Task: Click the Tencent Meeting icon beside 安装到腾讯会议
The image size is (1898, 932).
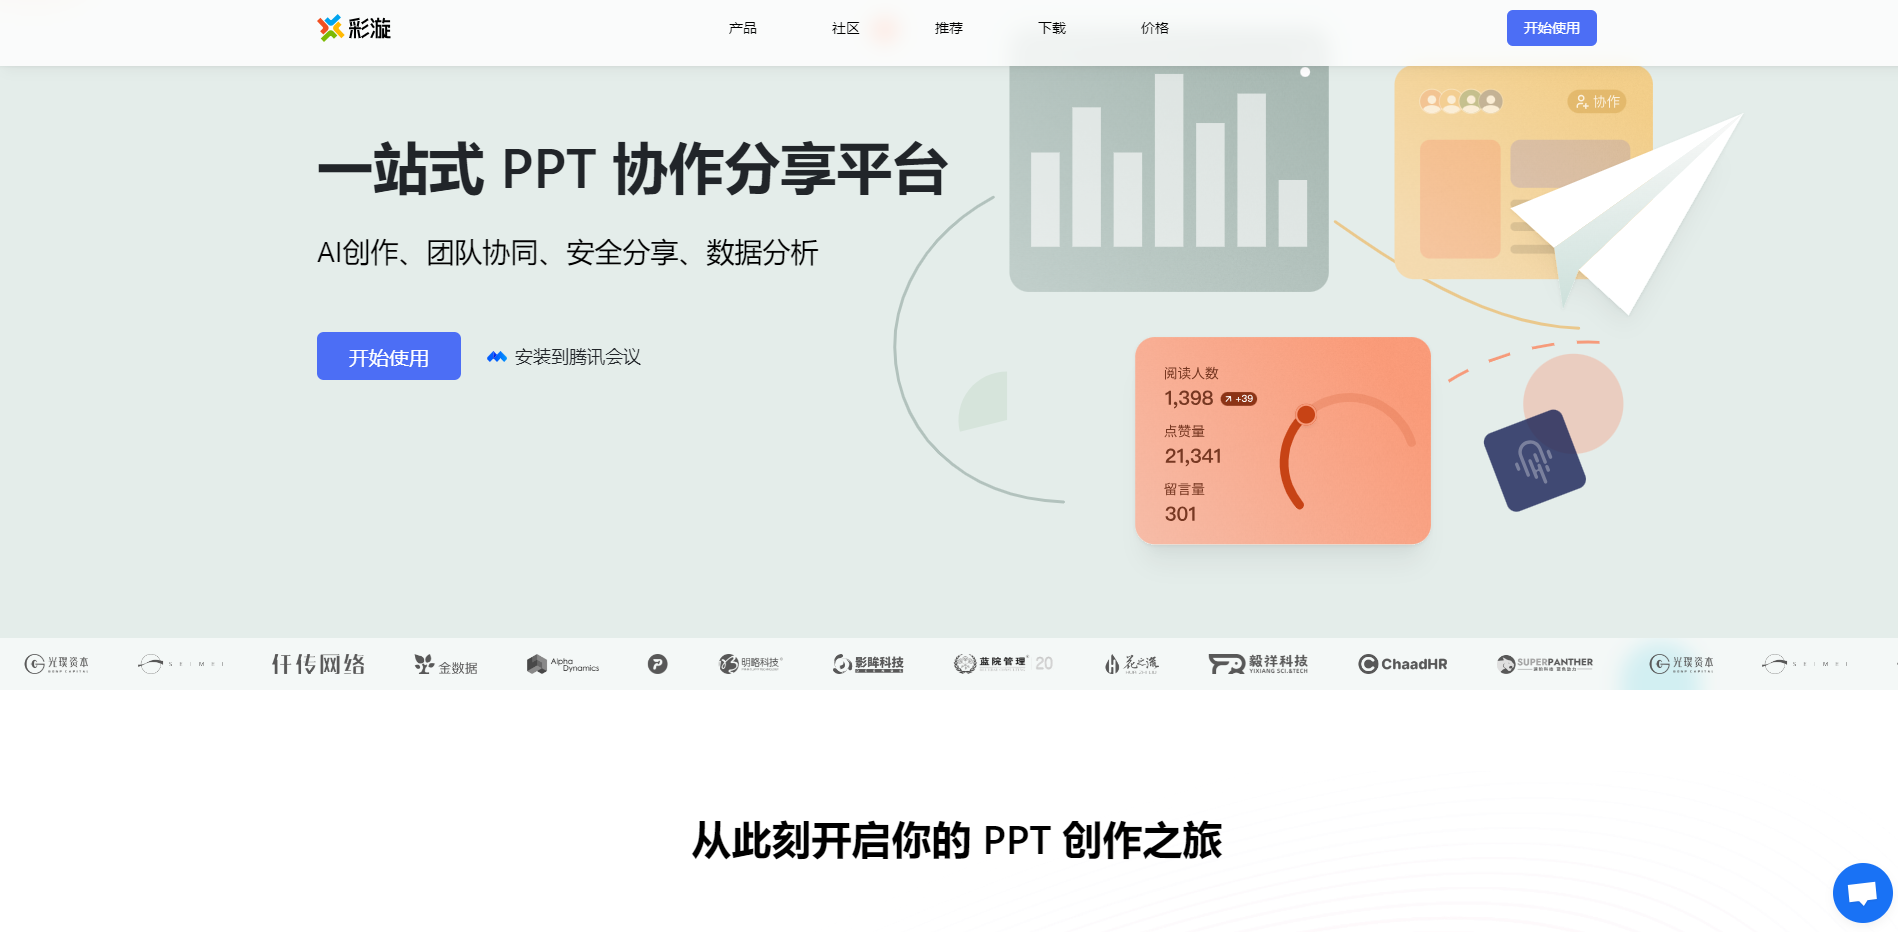Action: click(496, 356)
